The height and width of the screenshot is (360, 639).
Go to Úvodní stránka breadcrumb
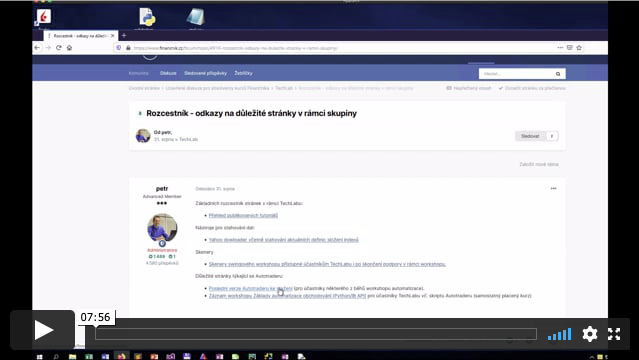(144, 88)
